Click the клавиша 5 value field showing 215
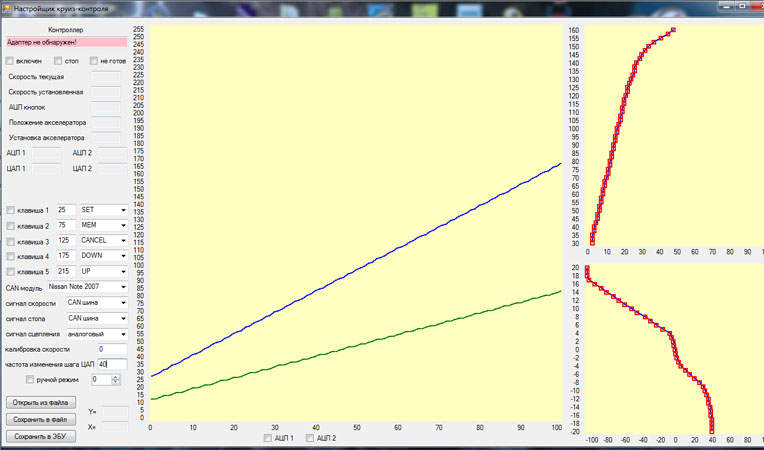The width and height of the screenshot is (764, 450). point(66,271)
